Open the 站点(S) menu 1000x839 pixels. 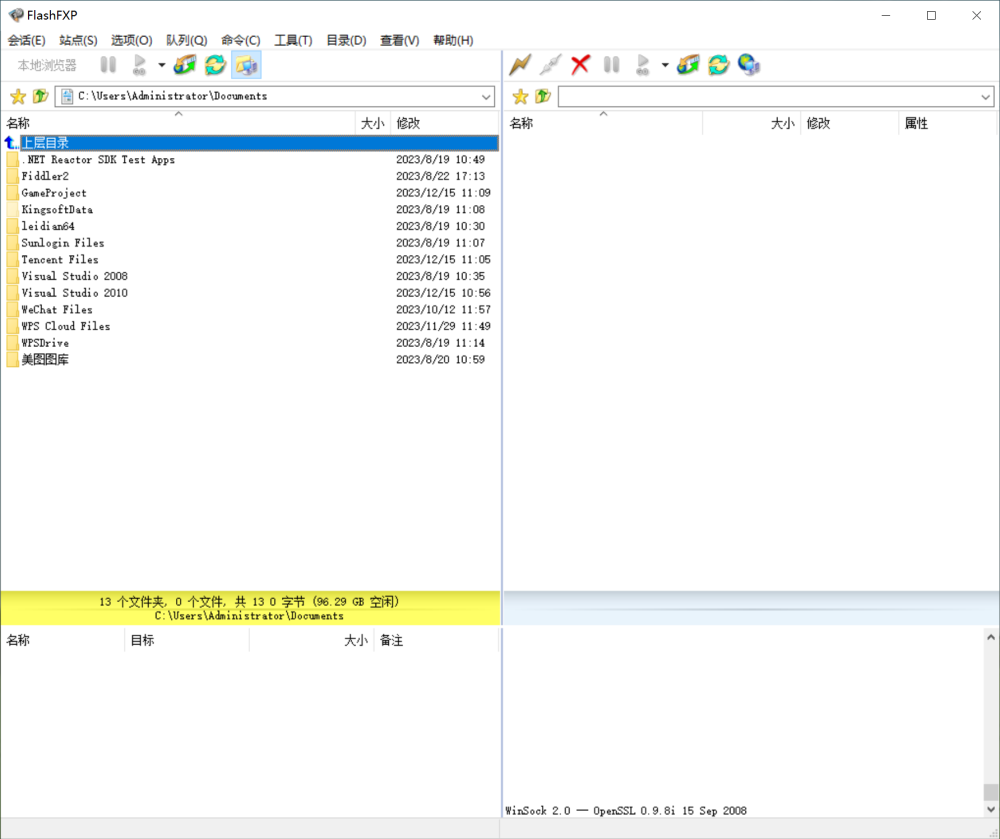(x=78, y=40)
